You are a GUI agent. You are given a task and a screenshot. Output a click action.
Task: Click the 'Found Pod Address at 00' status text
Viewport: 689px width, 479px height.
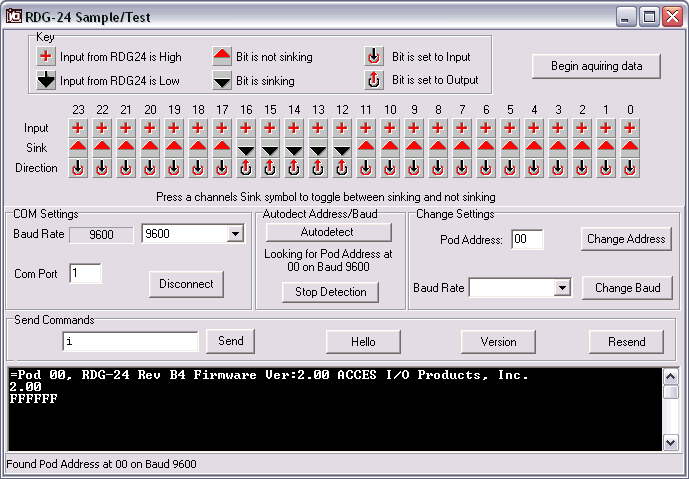point(101,464)
